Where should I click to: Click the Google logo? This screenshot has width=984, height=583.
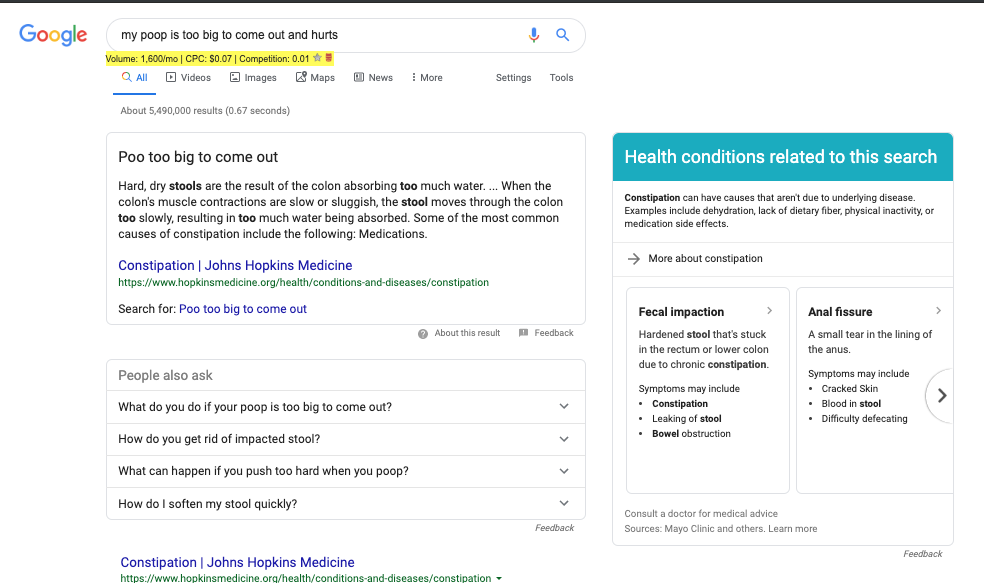(x=54, y=35)
